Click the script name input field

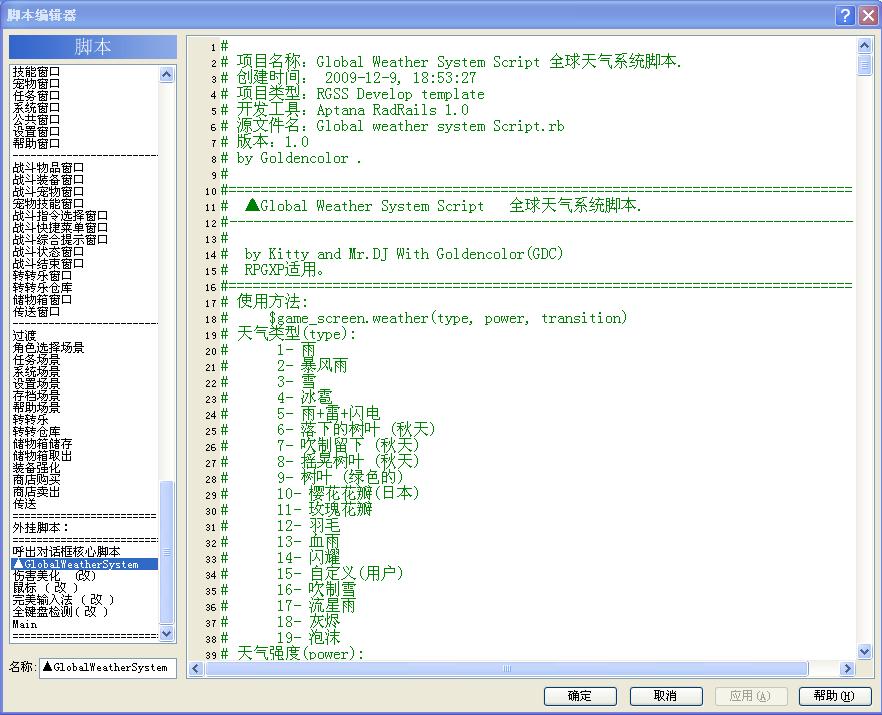pyautogui.click(x=107, y=668)
